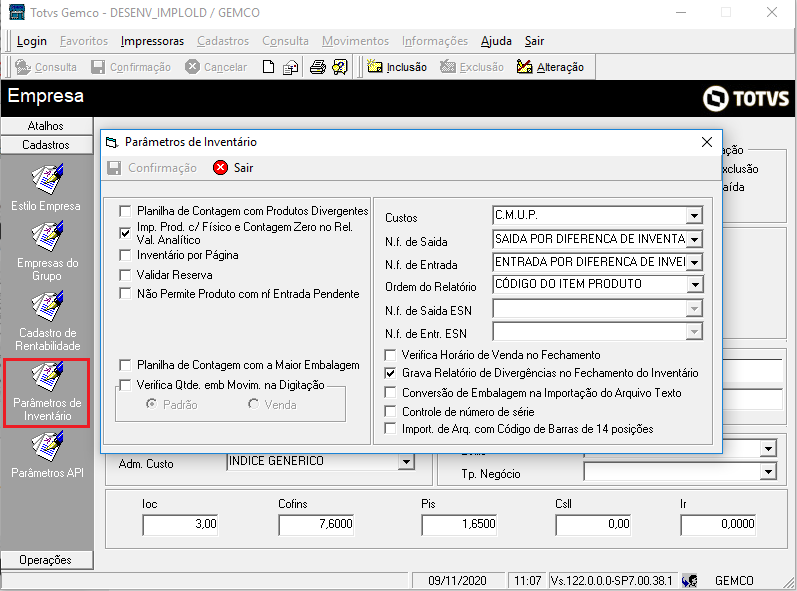Select the Padrão radio button
This screenshot has height=591, width=797.
[x=151, y=405]
